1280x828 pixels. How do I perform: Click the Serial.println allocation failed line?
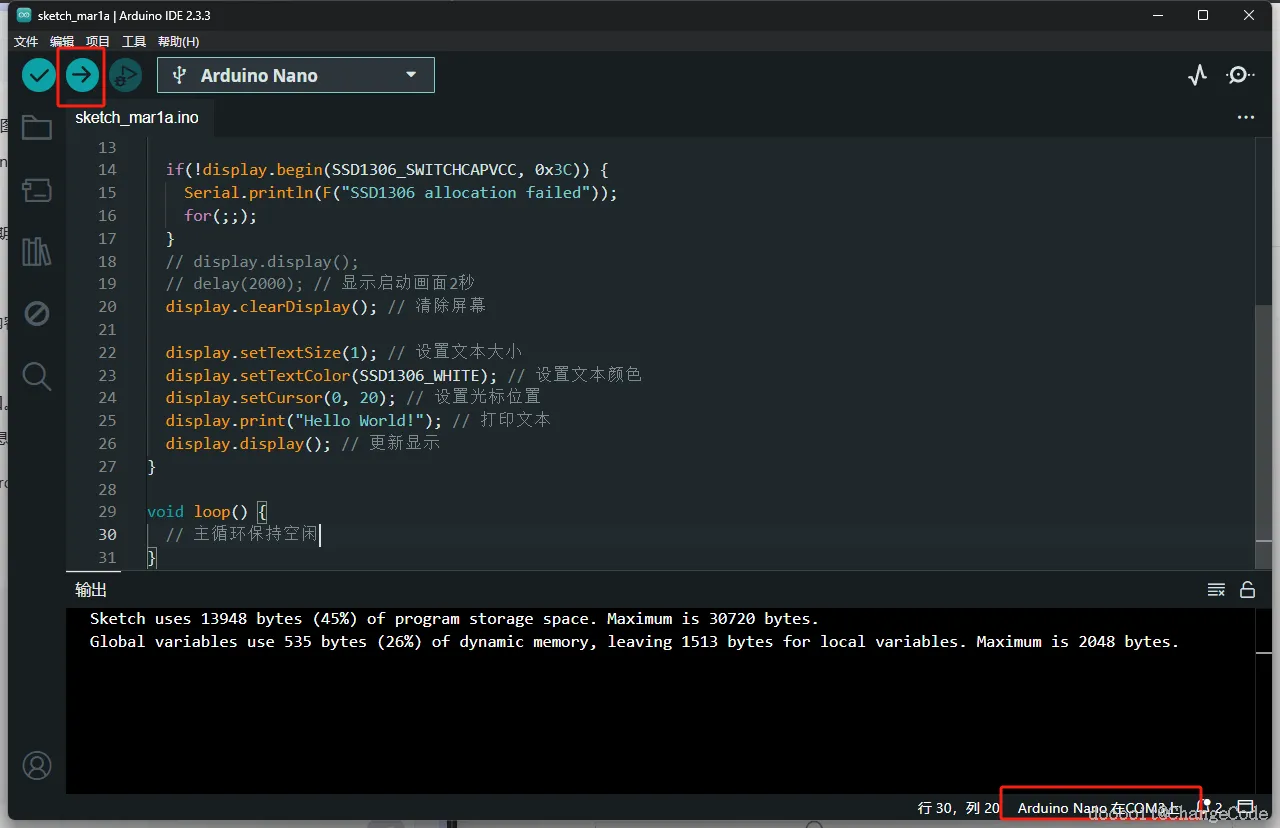click(400, 193)
